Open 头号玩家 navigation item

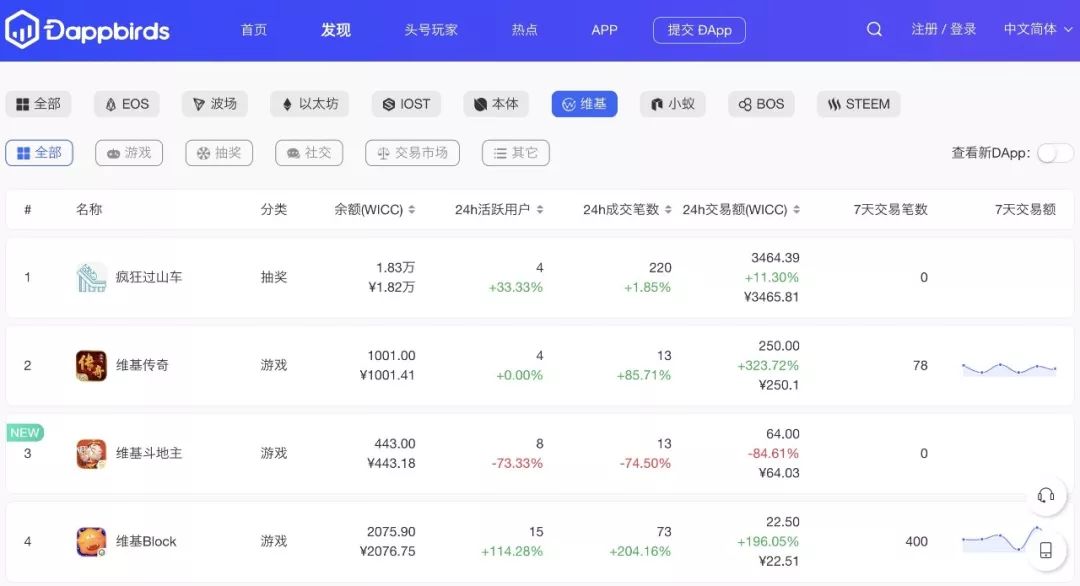click(430, 30)
